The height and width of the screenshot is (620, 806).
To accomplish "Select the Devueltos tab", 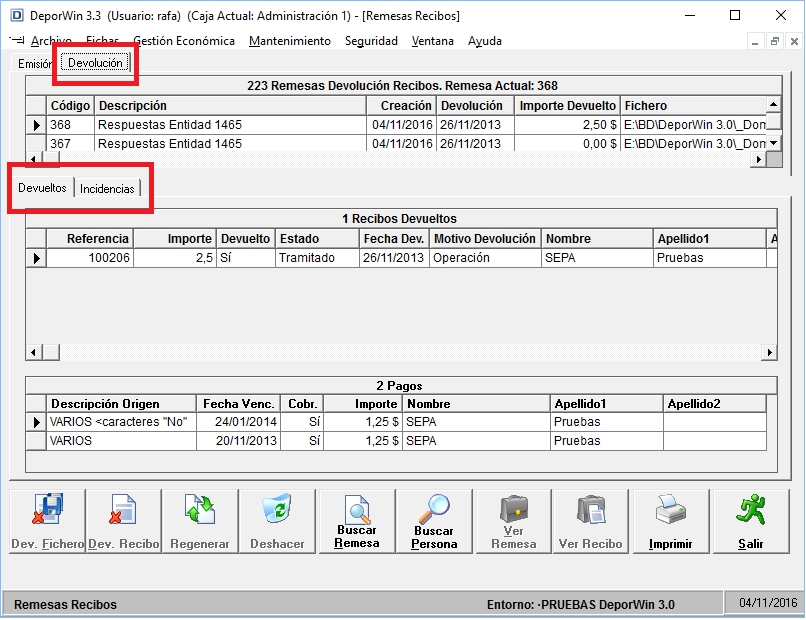I will pyautogui.click(x=42, y=188).
